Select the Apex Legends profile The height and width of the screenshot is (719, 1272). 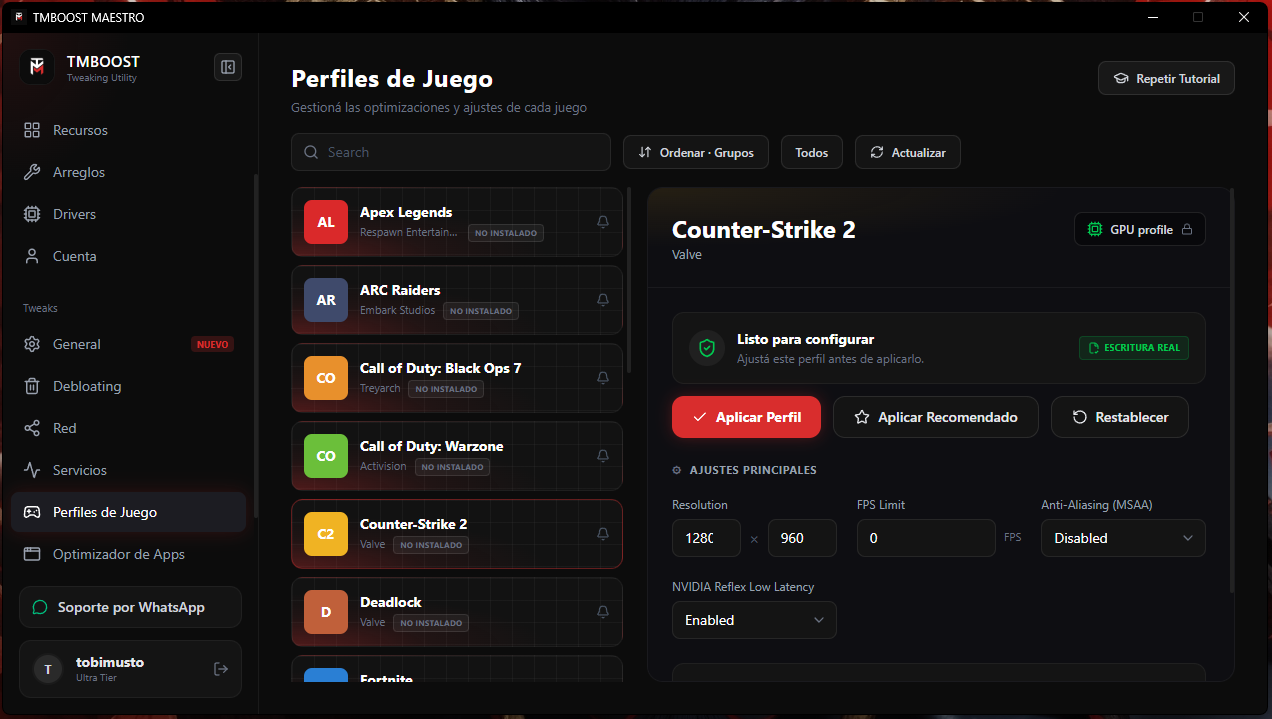tap(457, 222)
